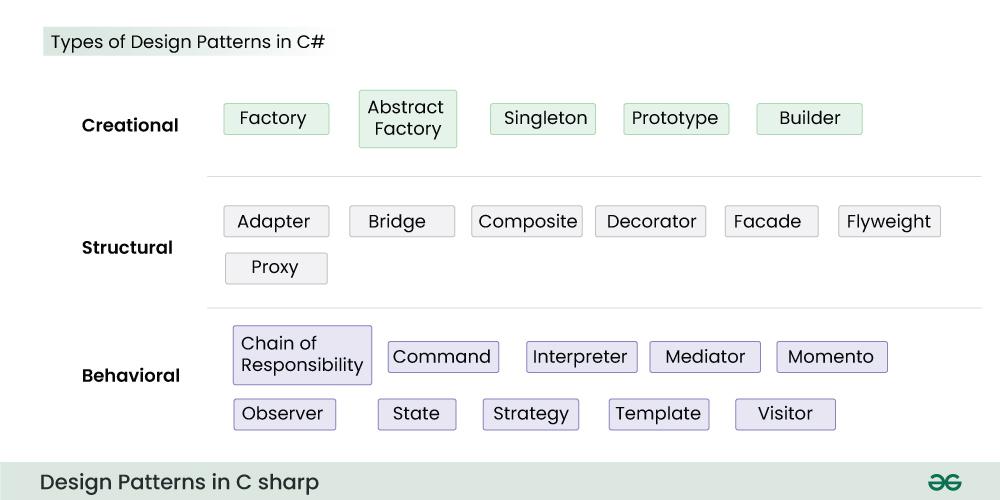Screen dimensions: 1000x500
Task: Select the Composite pattern box
Action: [x=527, y=222]
